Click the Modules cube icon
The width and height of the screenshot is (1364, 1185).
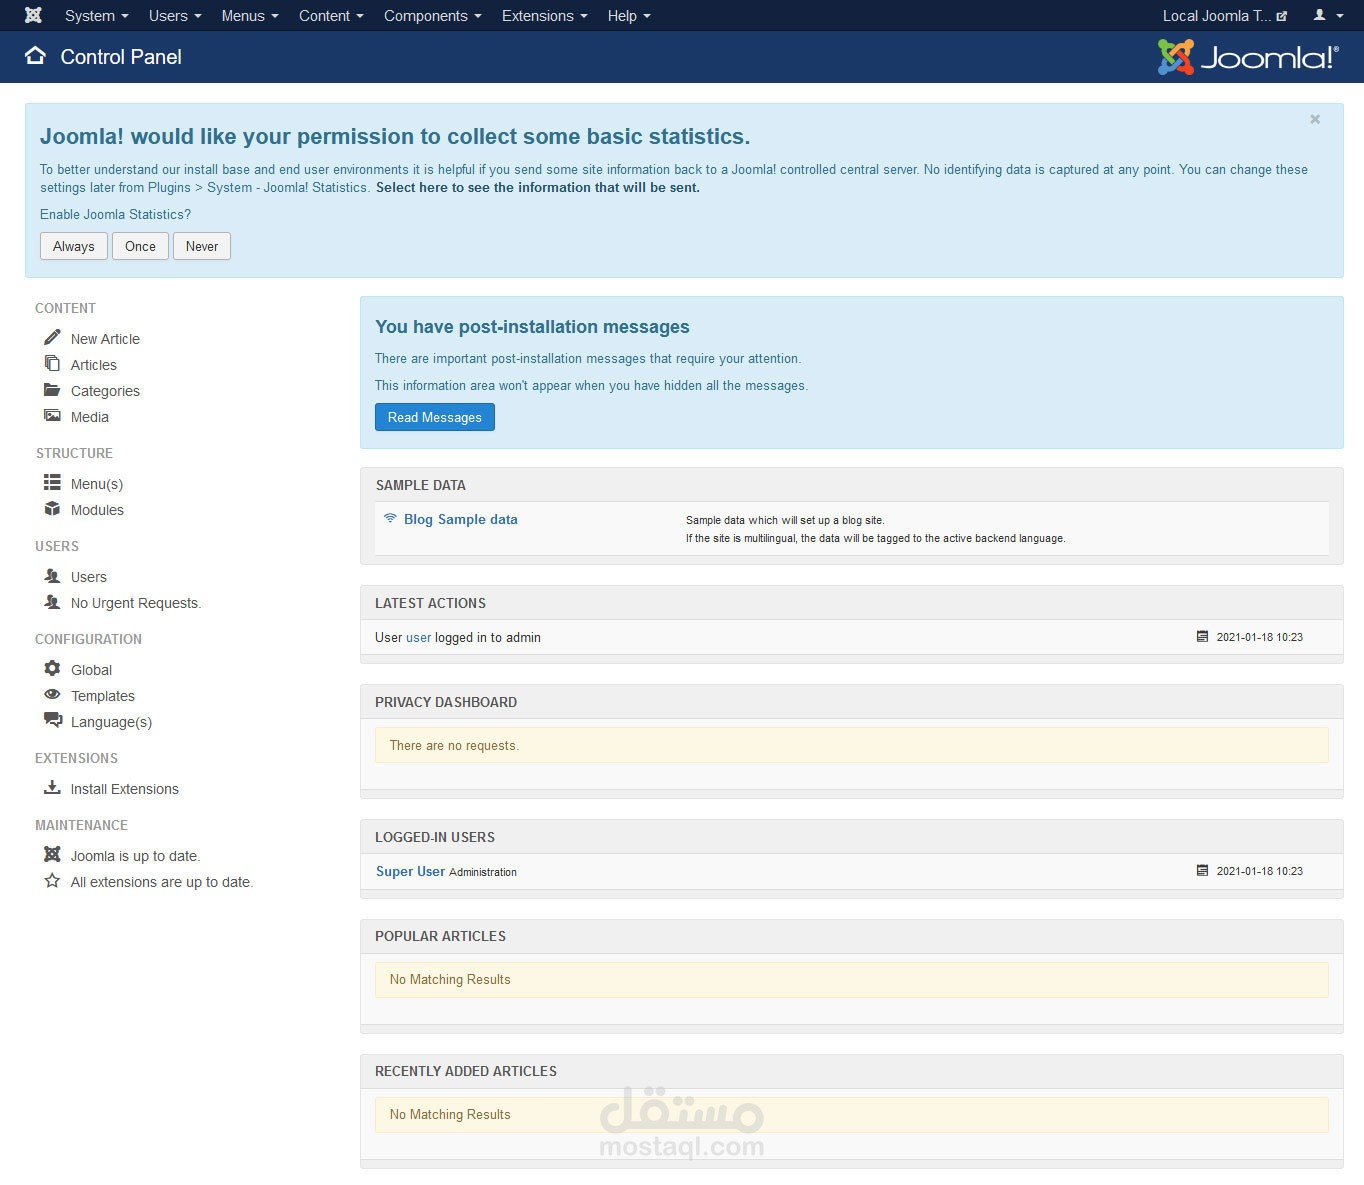[52, 508]
